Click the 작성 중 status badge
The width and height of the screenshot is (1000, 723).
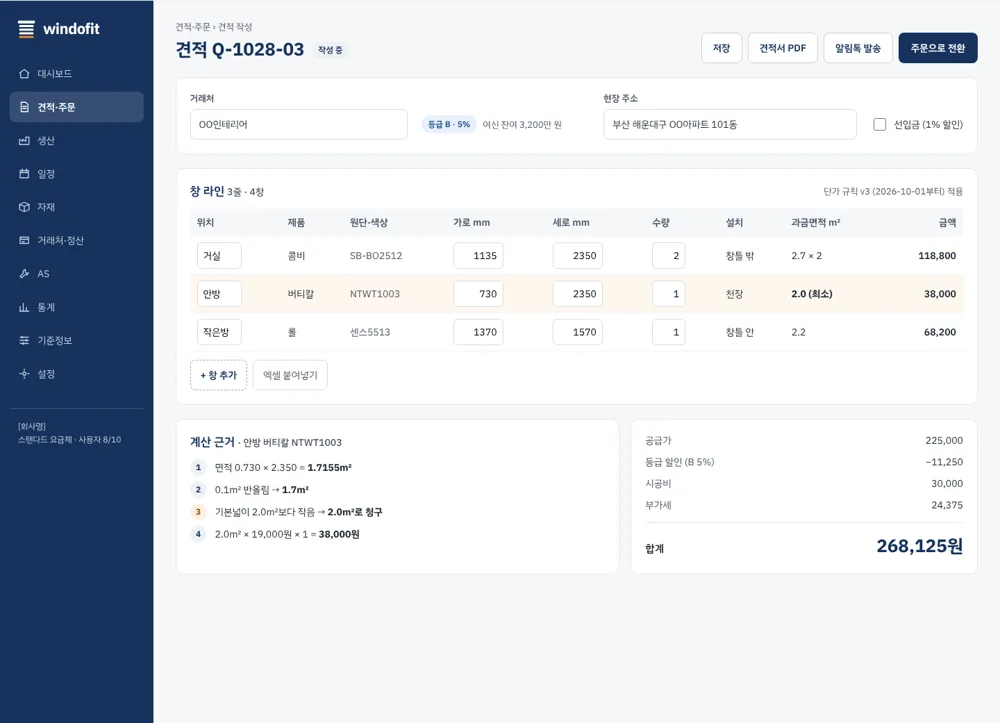(330, 50)
